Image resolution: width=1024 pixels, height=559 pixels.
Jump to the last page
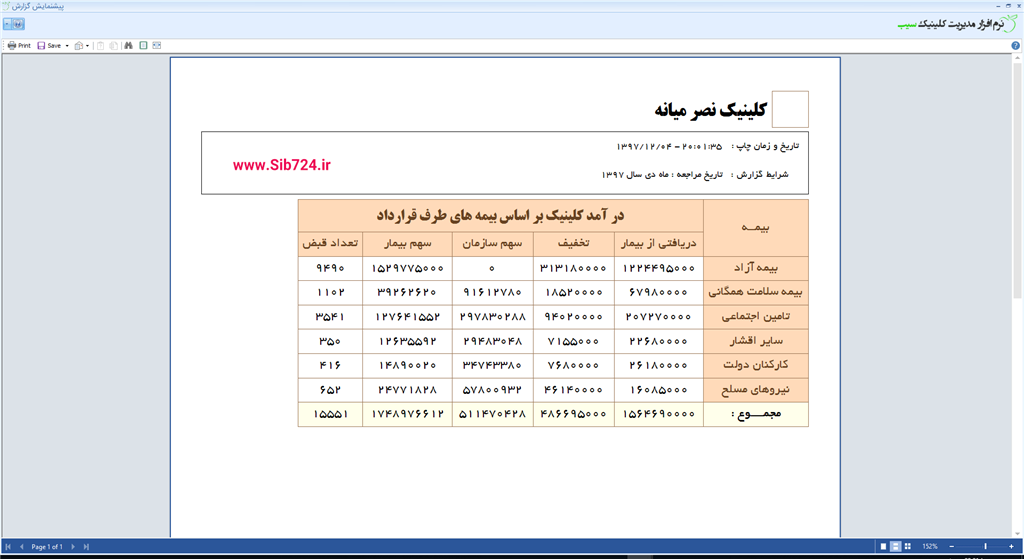86,547
